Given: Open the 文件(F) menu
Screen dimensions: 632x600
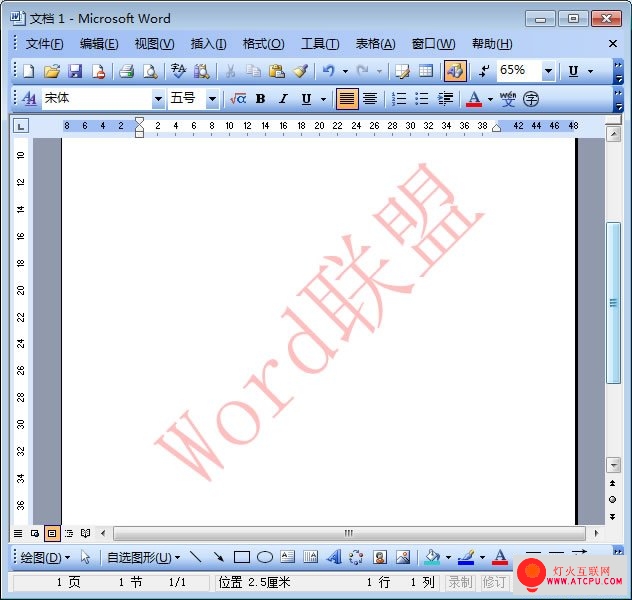Looking at the screenshot, I should tap(44, 44).
